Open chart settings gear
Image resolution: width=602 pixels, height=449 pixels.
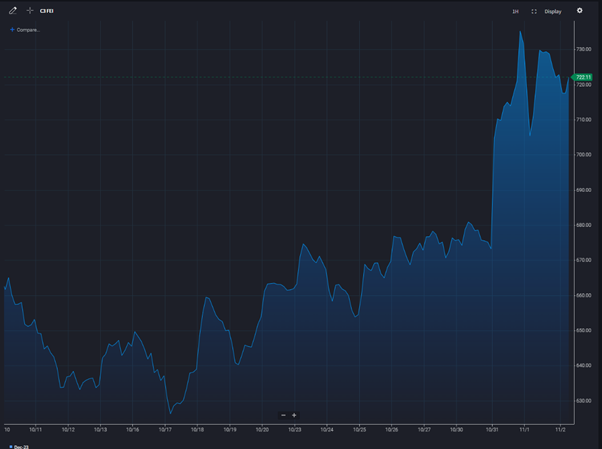pyautogui.click(x=580, y=11)
